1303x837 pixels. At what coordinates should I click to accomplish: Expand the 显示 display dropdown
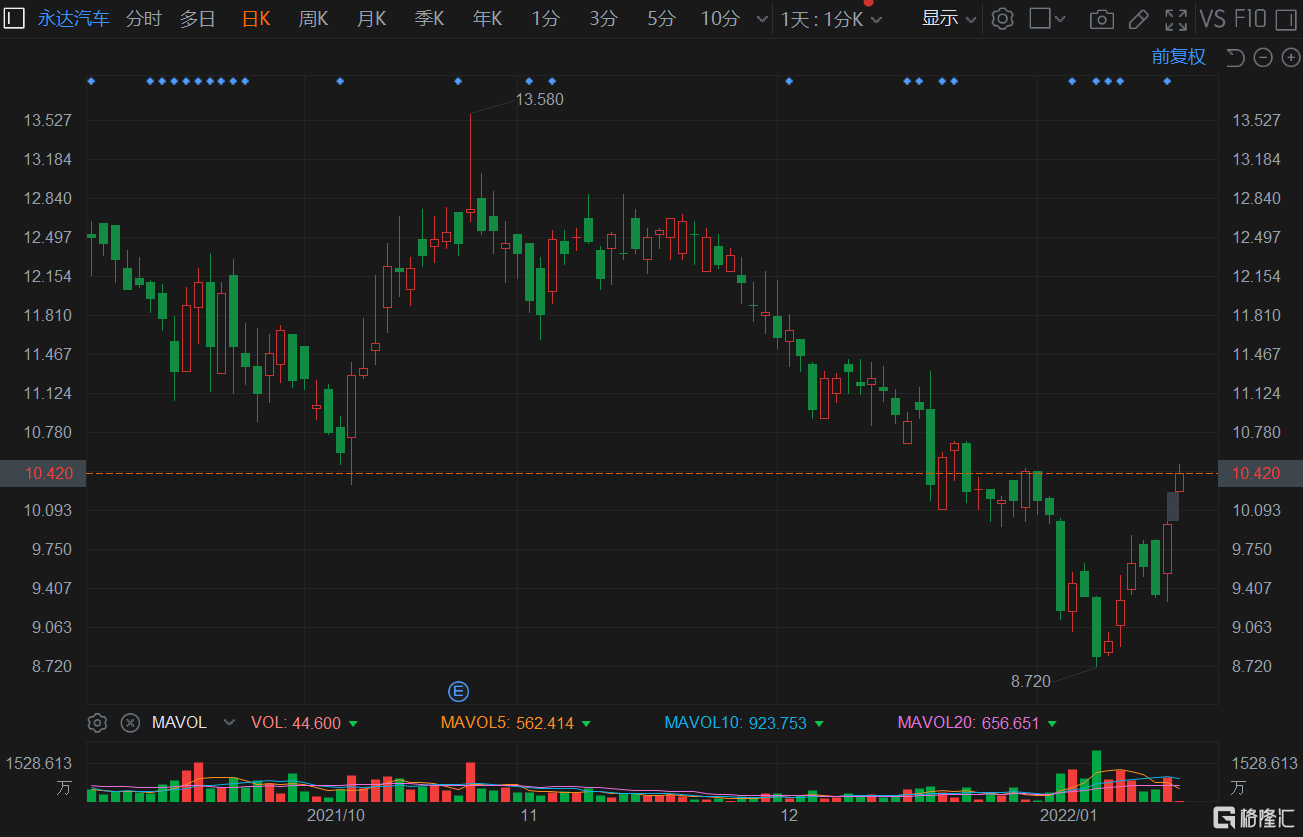point(948,18)
